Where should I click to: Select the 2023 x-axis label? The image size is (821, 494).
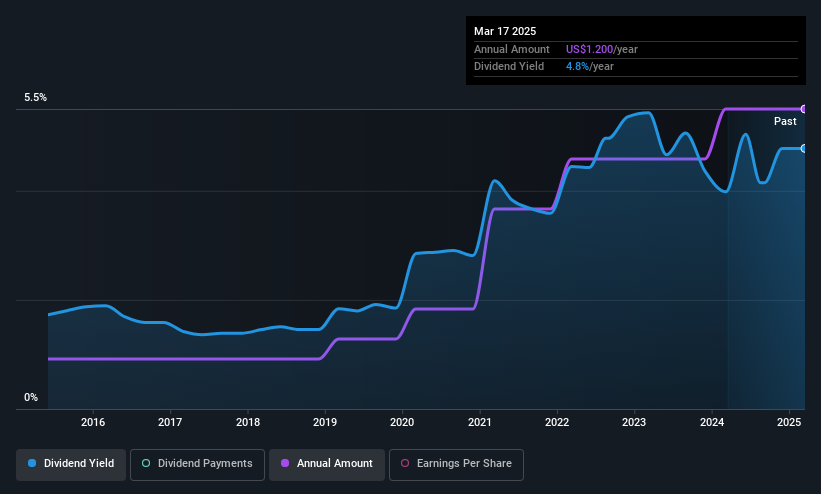(634, 422)
